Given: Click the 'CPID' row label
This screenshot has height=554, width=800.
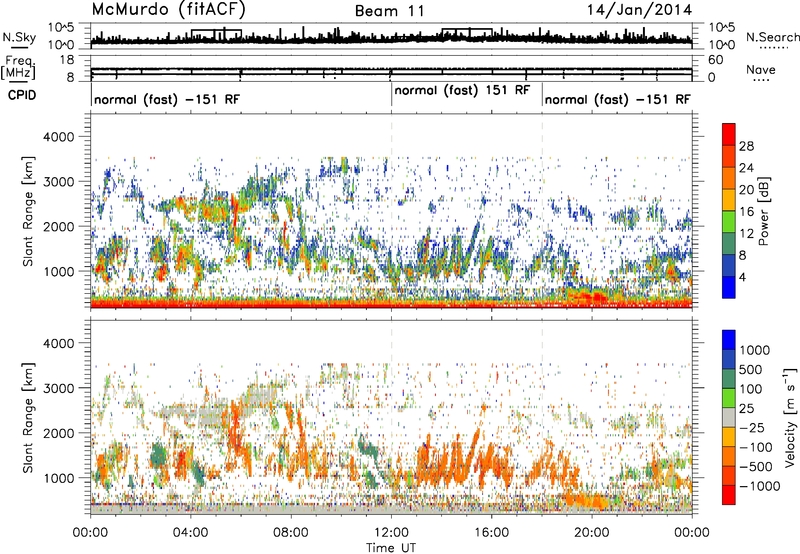Looking at the screenshot, I should [22, 95].
